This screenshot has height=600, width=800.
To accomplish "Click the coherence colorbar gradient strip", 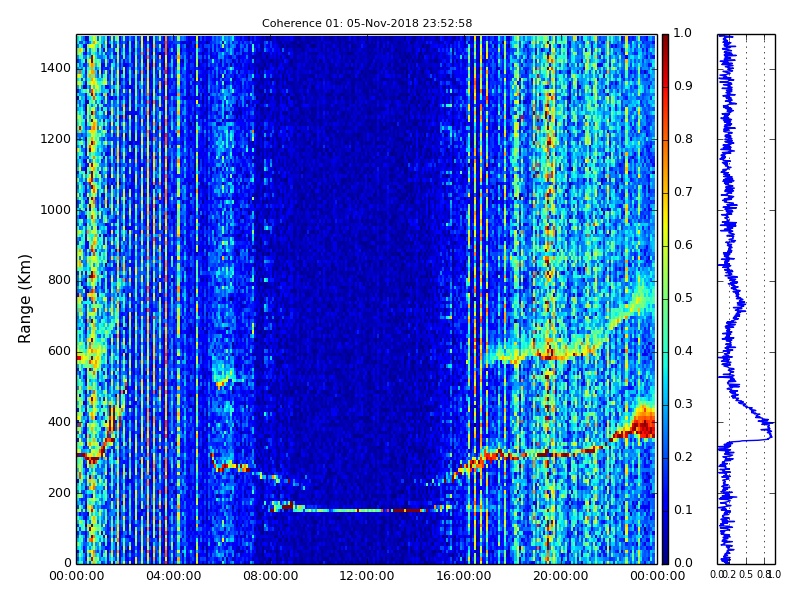I will point(665,299).
